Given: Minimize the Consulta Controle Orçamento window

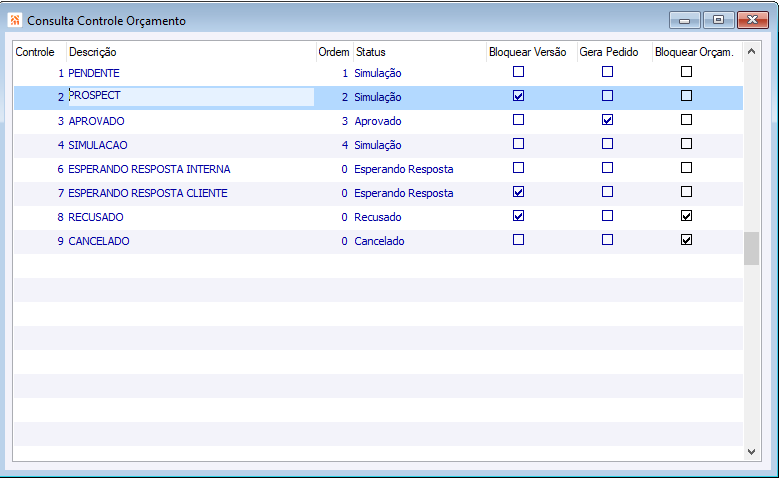Looking at the screenshot, I should [x=685, y=20].
